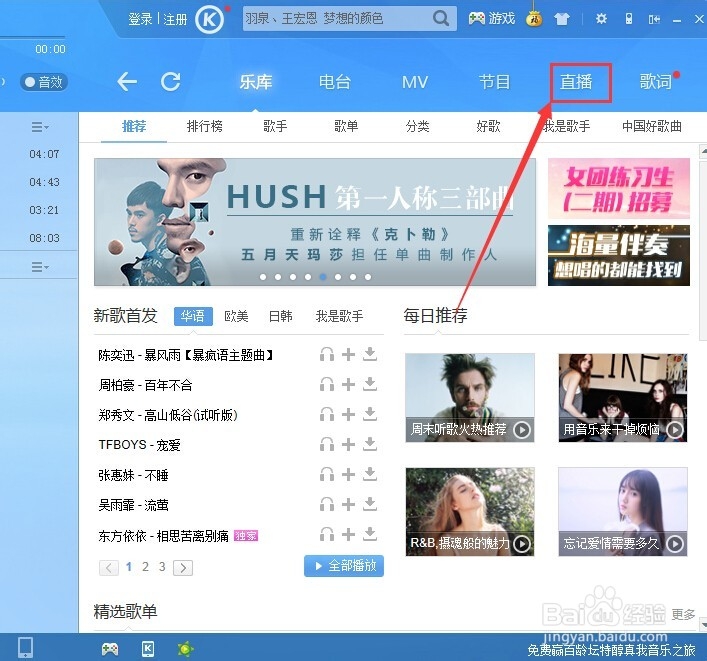Image resolution: width=707 pixels, height=661 pixels.
Task: Play 用音乐来干掉烦恼 with play icon
Action: (675, 430)
